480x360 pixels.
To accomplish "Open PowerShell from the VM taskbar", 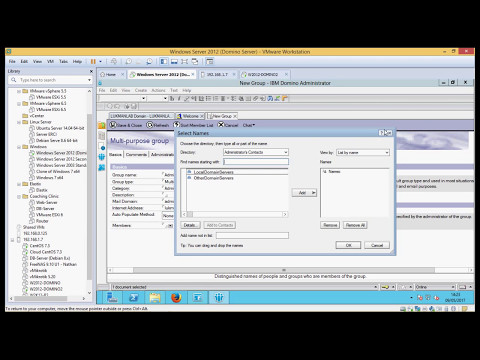I will click(133, 297).
